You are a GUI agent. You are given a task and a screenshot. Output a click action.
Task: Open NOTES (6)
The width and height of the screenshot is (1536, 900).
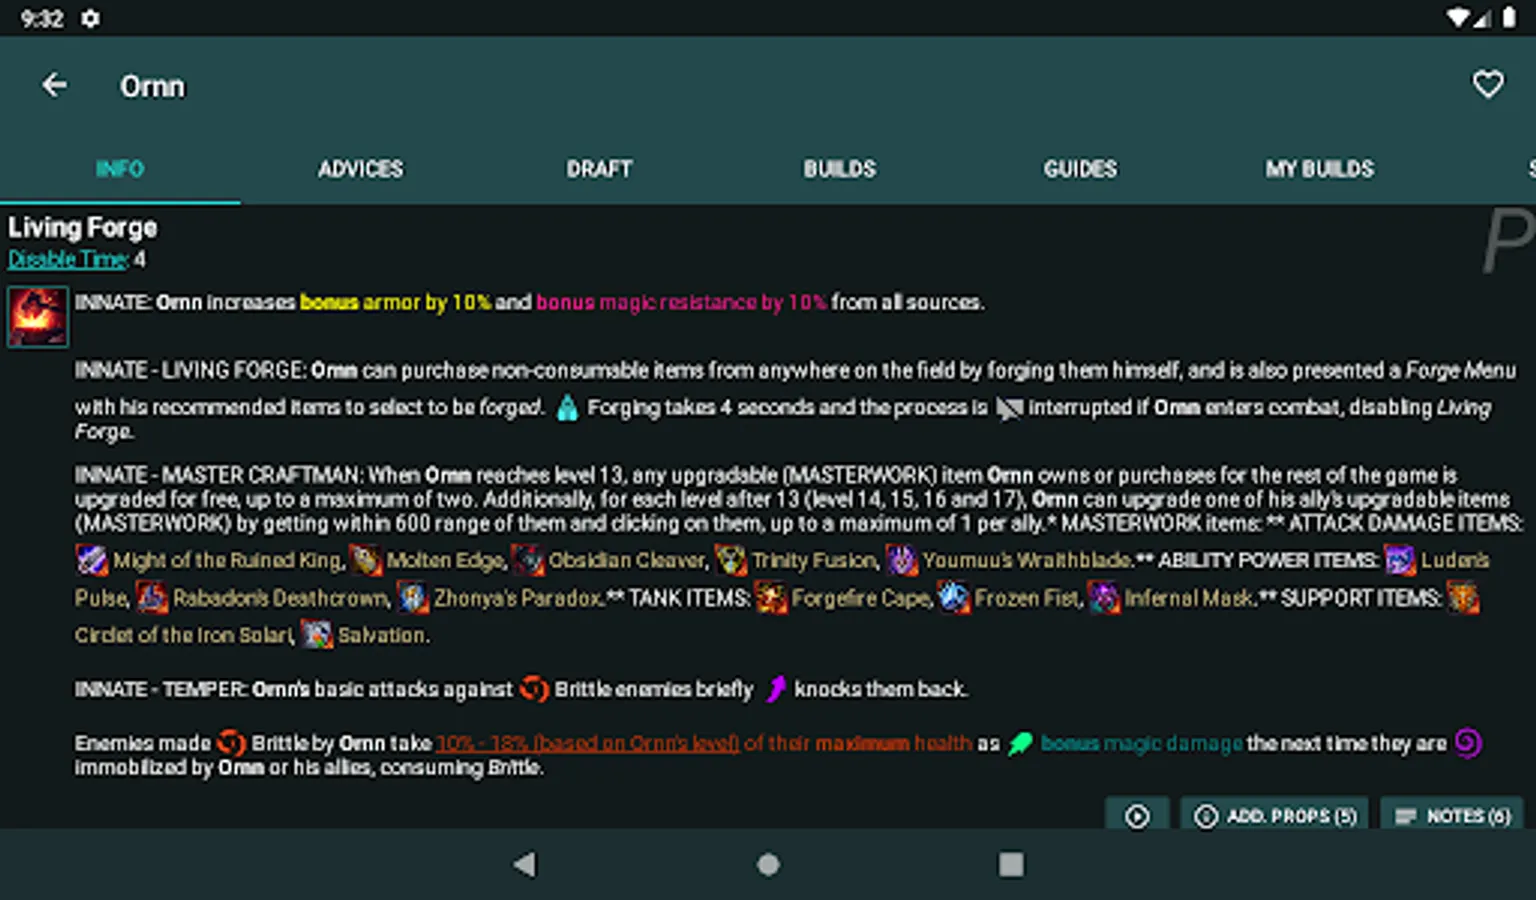1452,816
